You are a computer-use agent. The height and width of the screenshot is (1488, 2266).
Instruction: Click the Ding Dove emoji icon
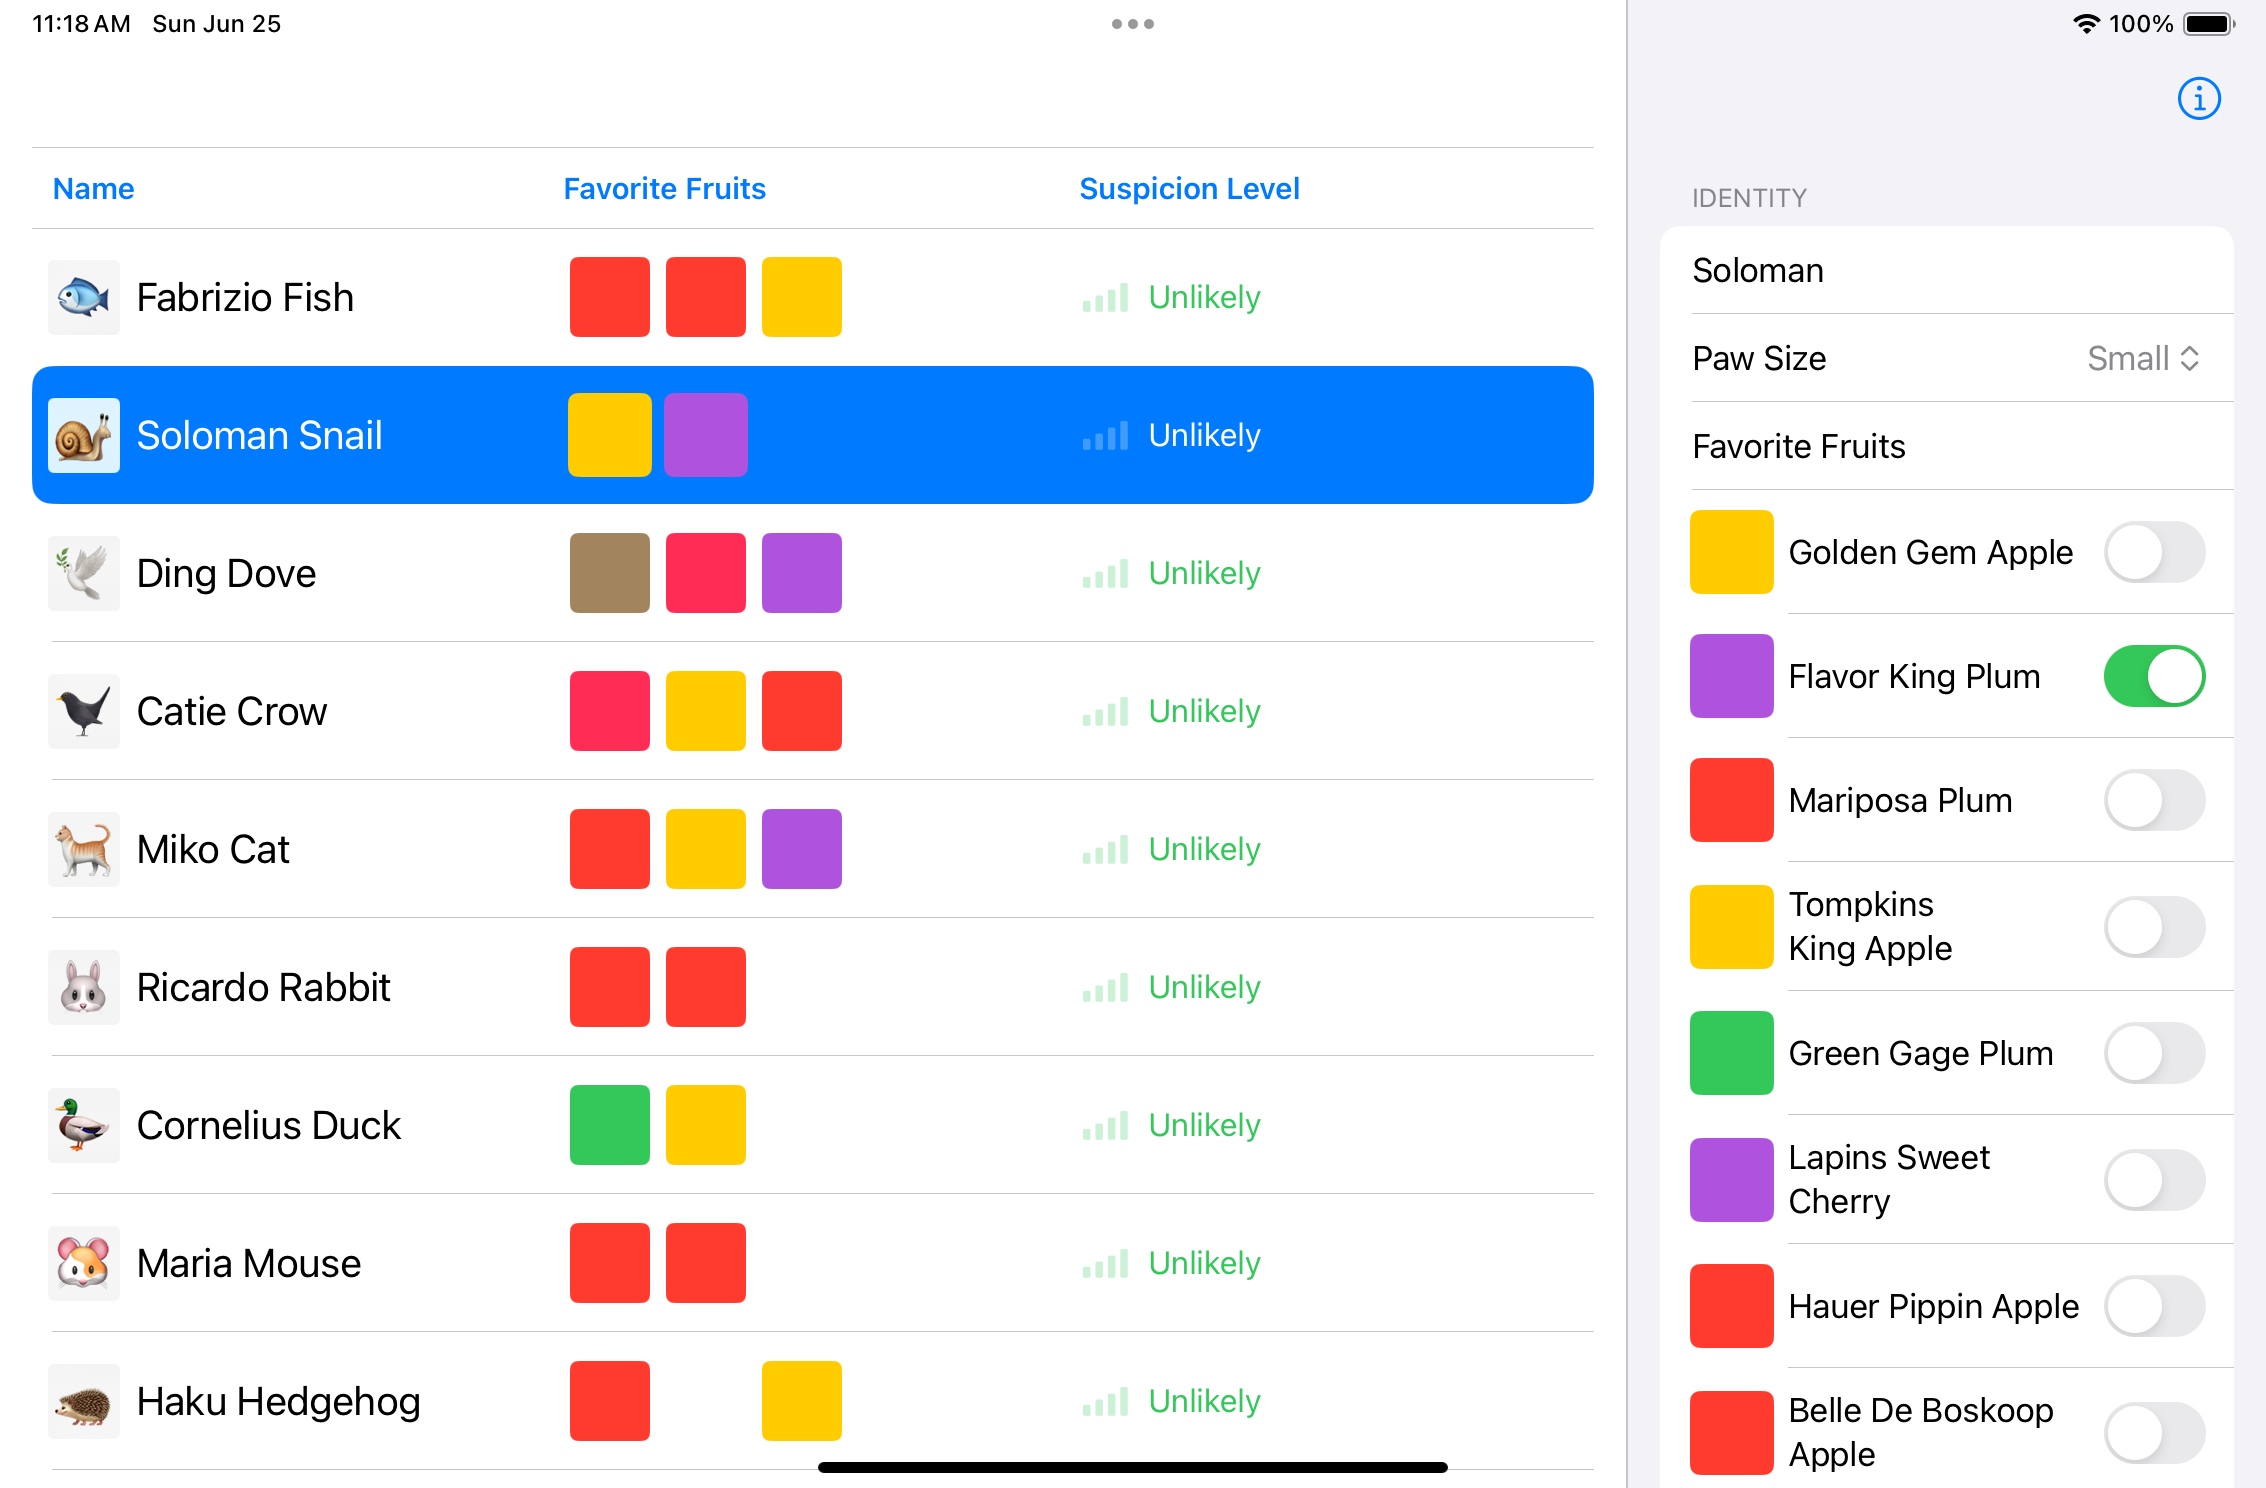(84, 573)
